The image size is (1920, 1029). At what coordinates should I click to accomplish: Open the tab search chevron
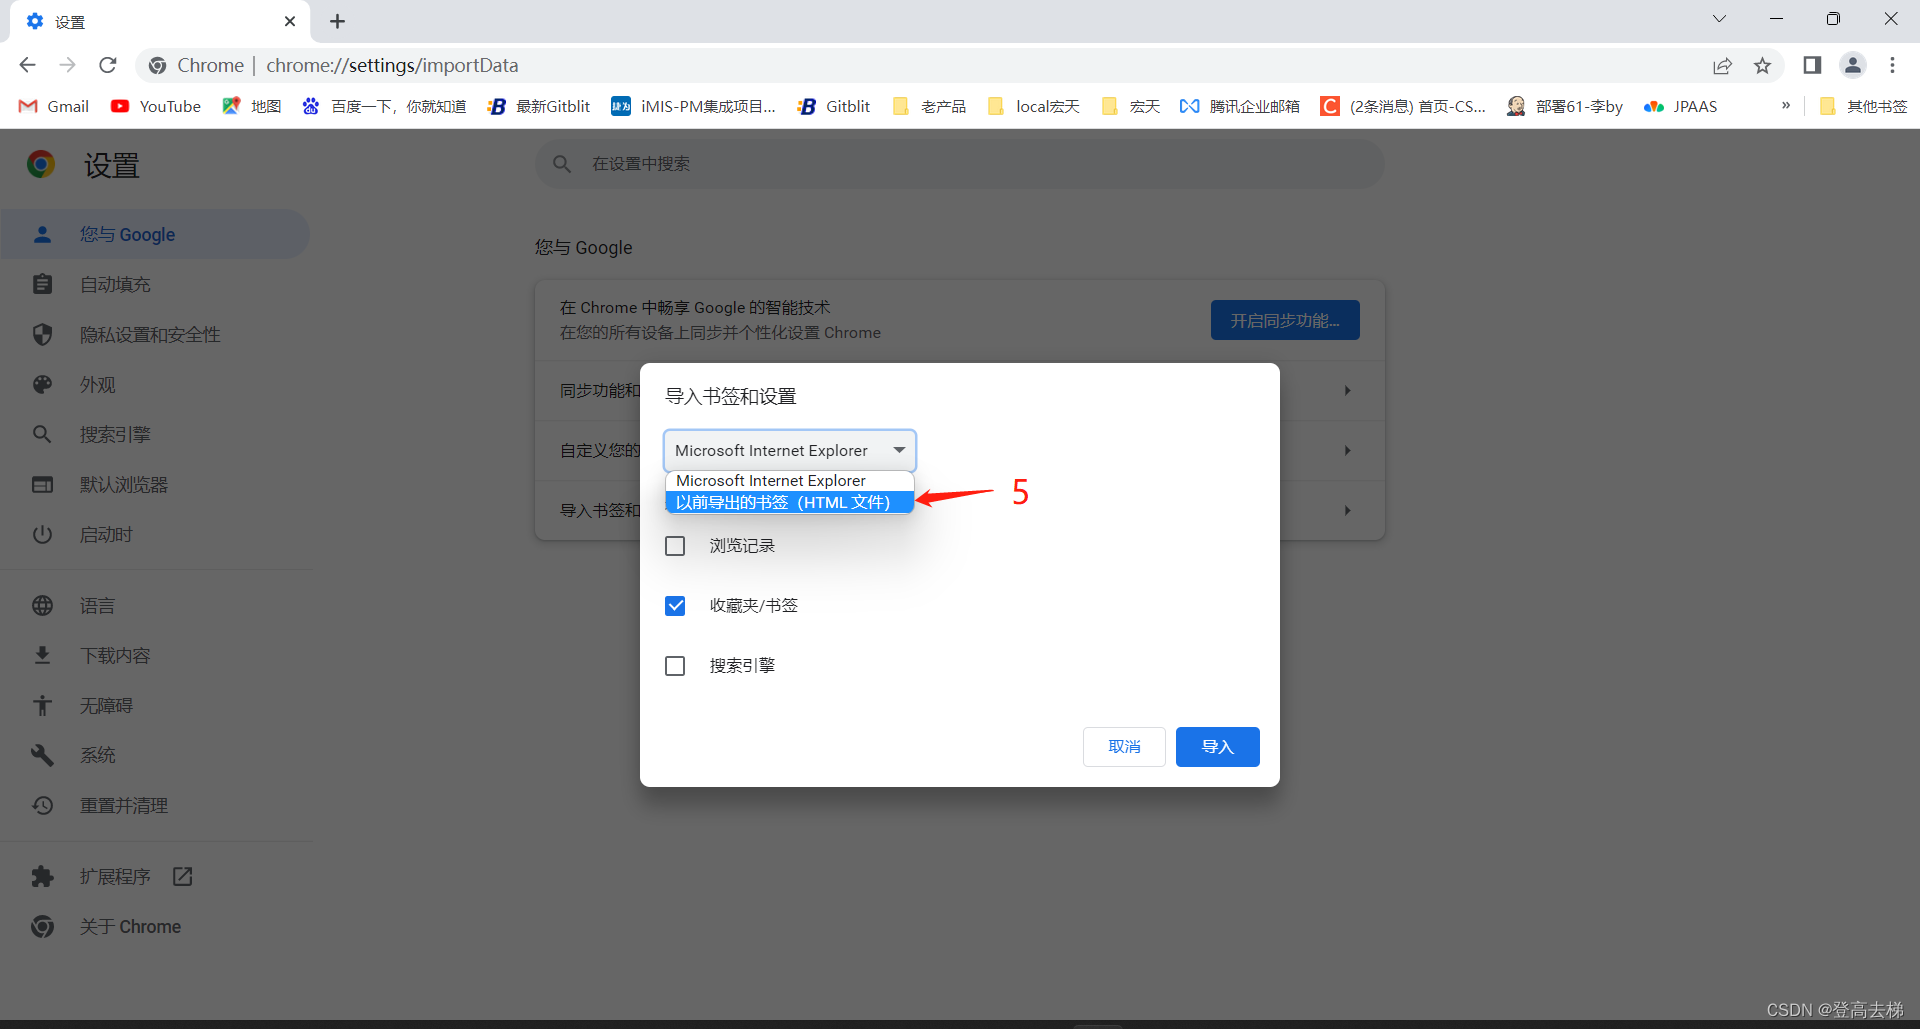click(1719, 19)
